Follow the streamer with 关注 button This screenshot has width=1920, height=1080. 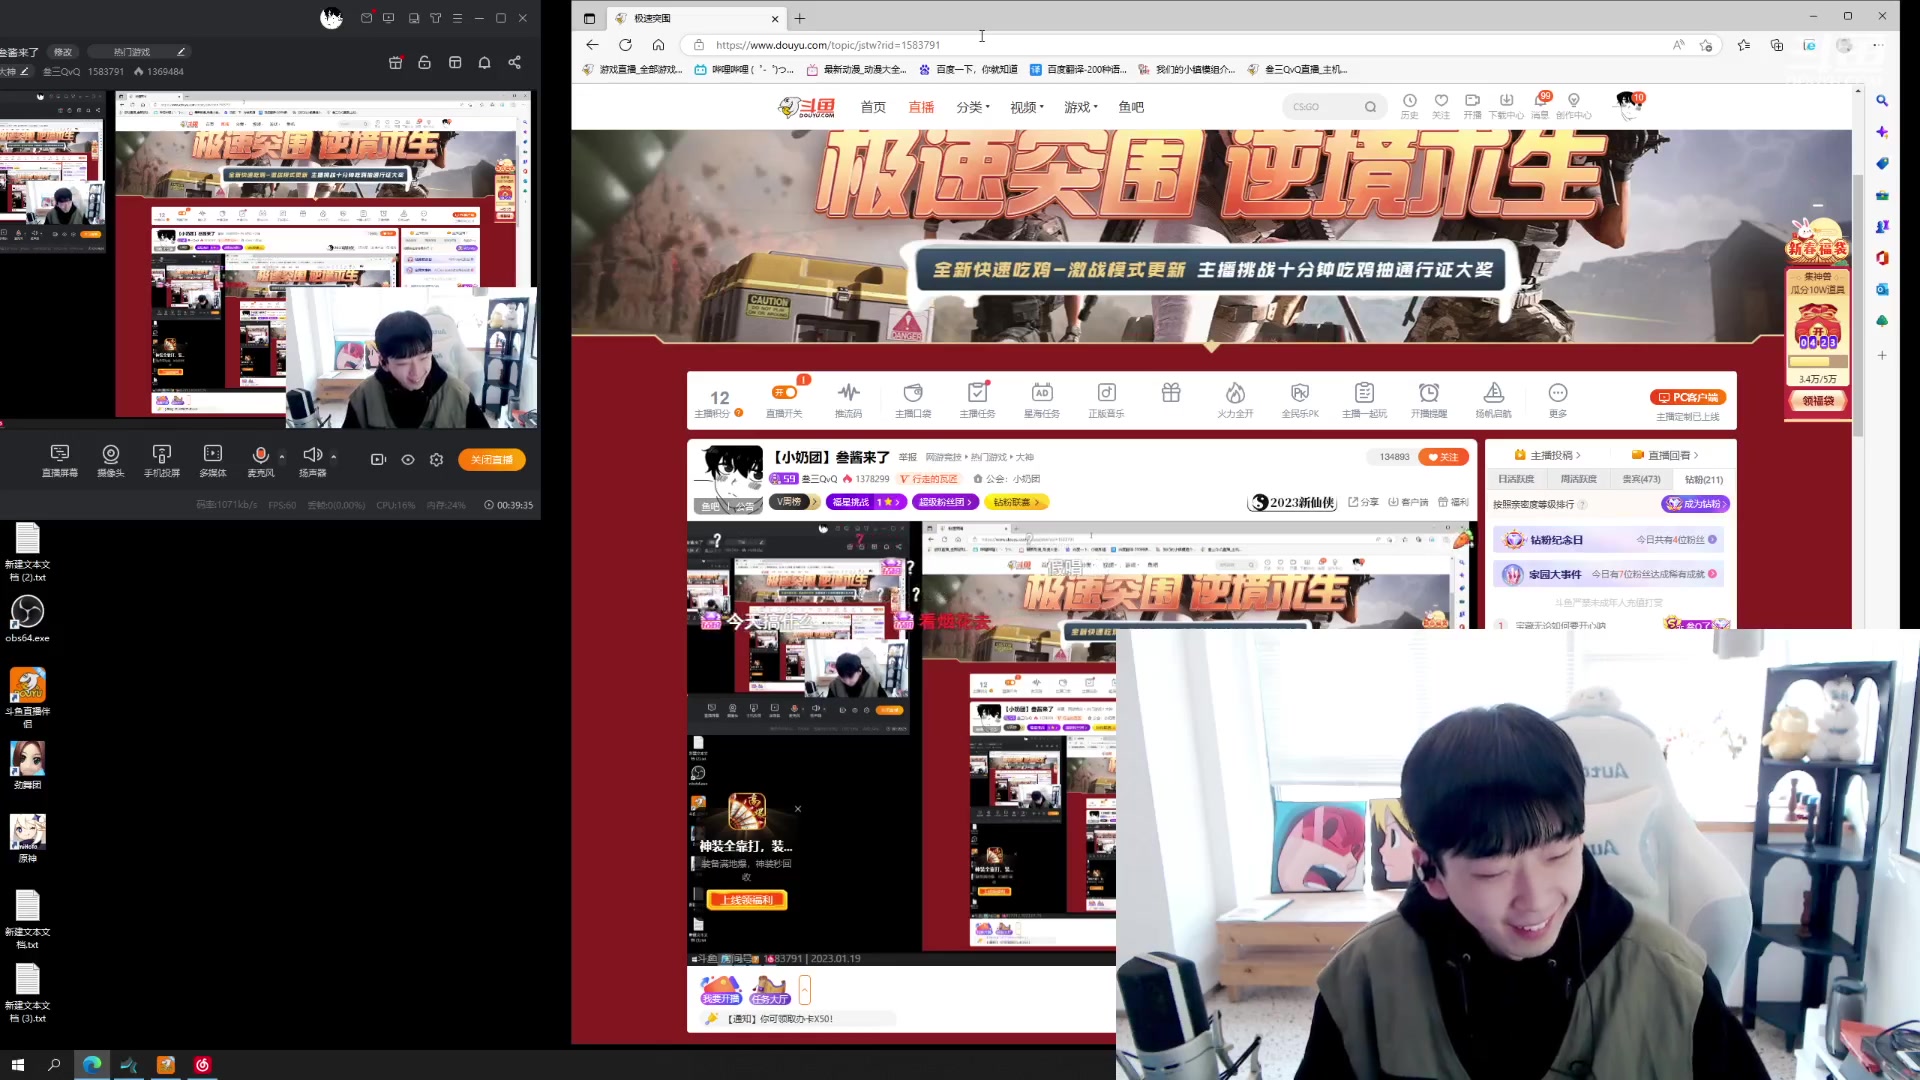point(1444,457)
